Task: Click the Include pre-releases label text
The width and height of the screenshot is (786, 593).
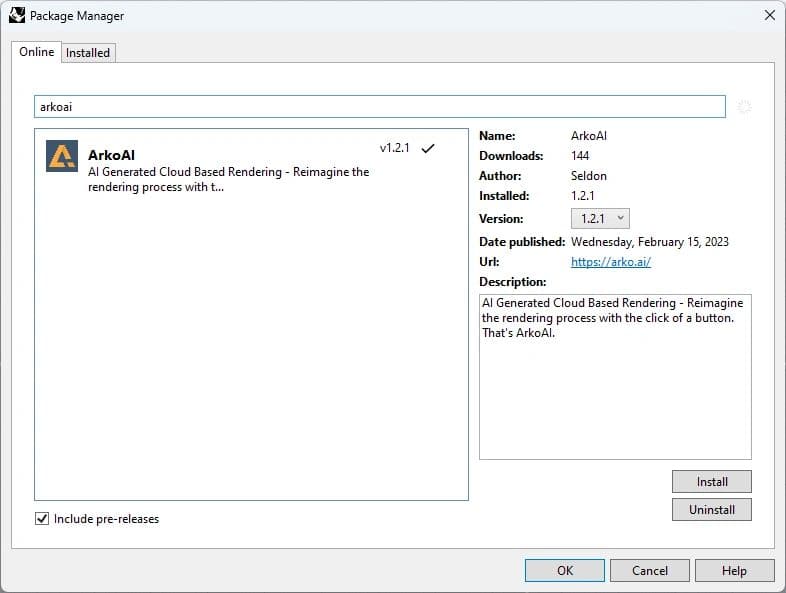Action: (x=106, y=519)
